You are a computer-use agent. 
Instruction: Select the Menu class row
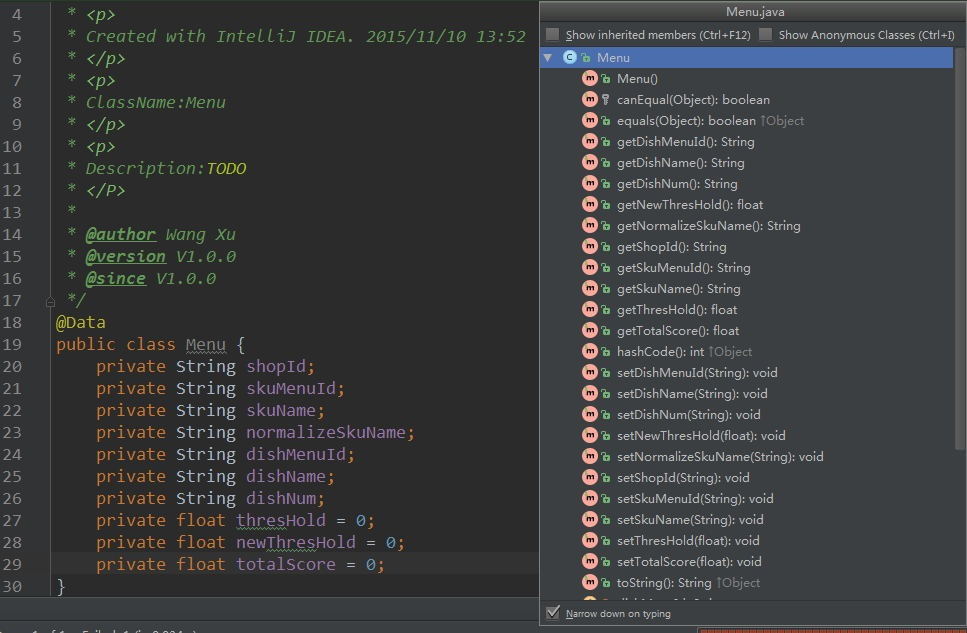coord(747,57)
